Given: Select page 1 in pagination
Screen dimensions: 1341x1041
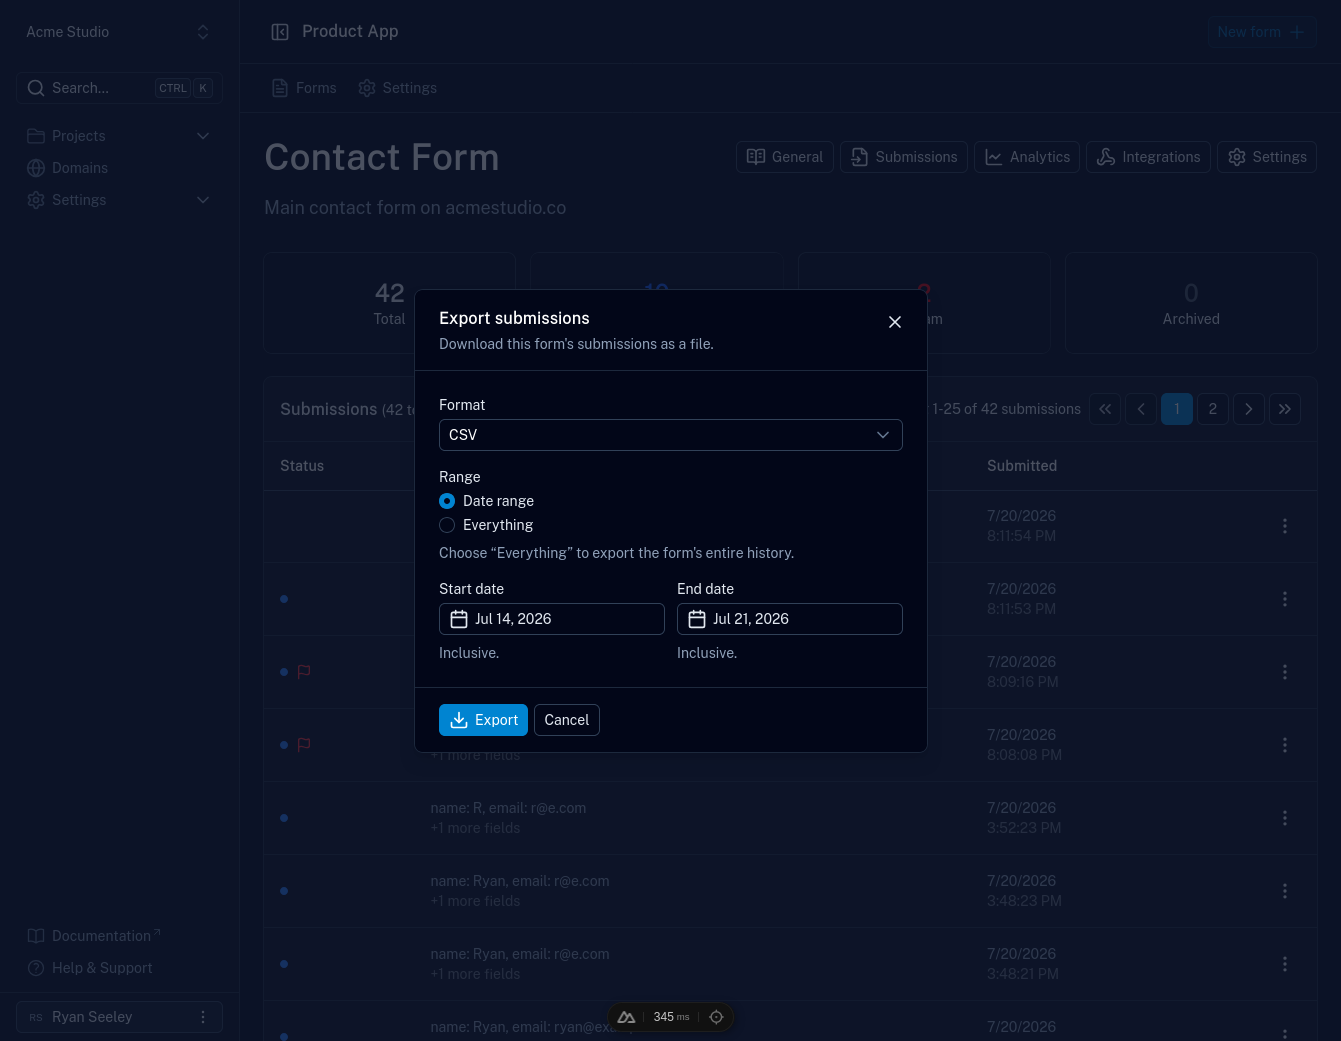Looking at the screenshot, I should [1177, 409].
